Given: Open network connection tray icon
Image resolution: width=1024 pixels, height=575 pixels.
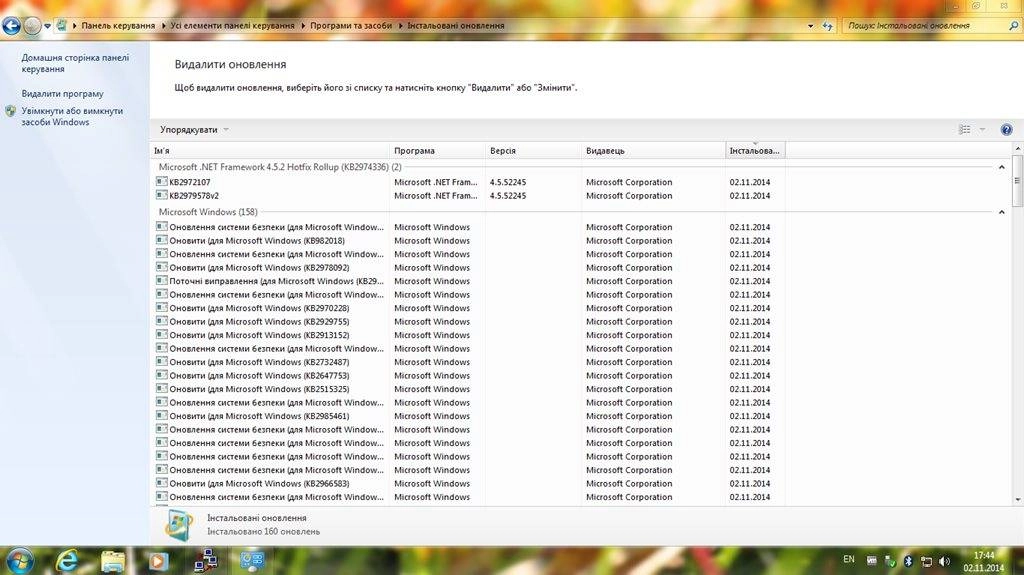Looking at the screenshot, I should coord(926,561).
